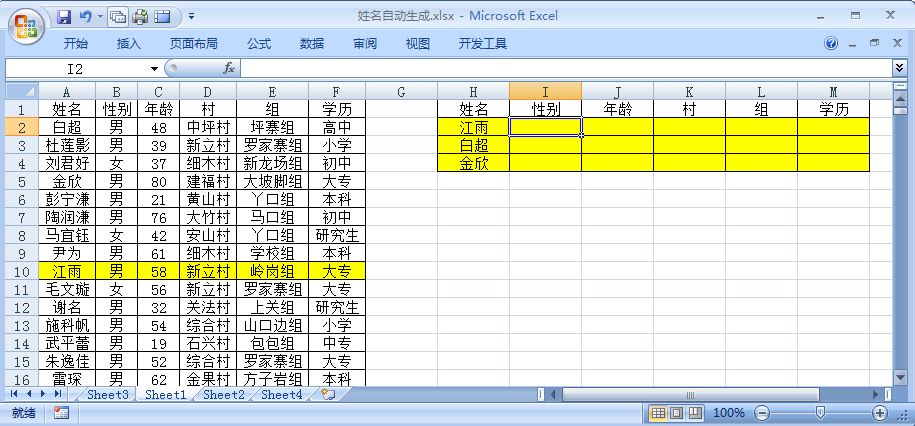Viewport: 915px width, 426px height.
Task: Click the Save icon in Quick Access
Action: (64, 16)
